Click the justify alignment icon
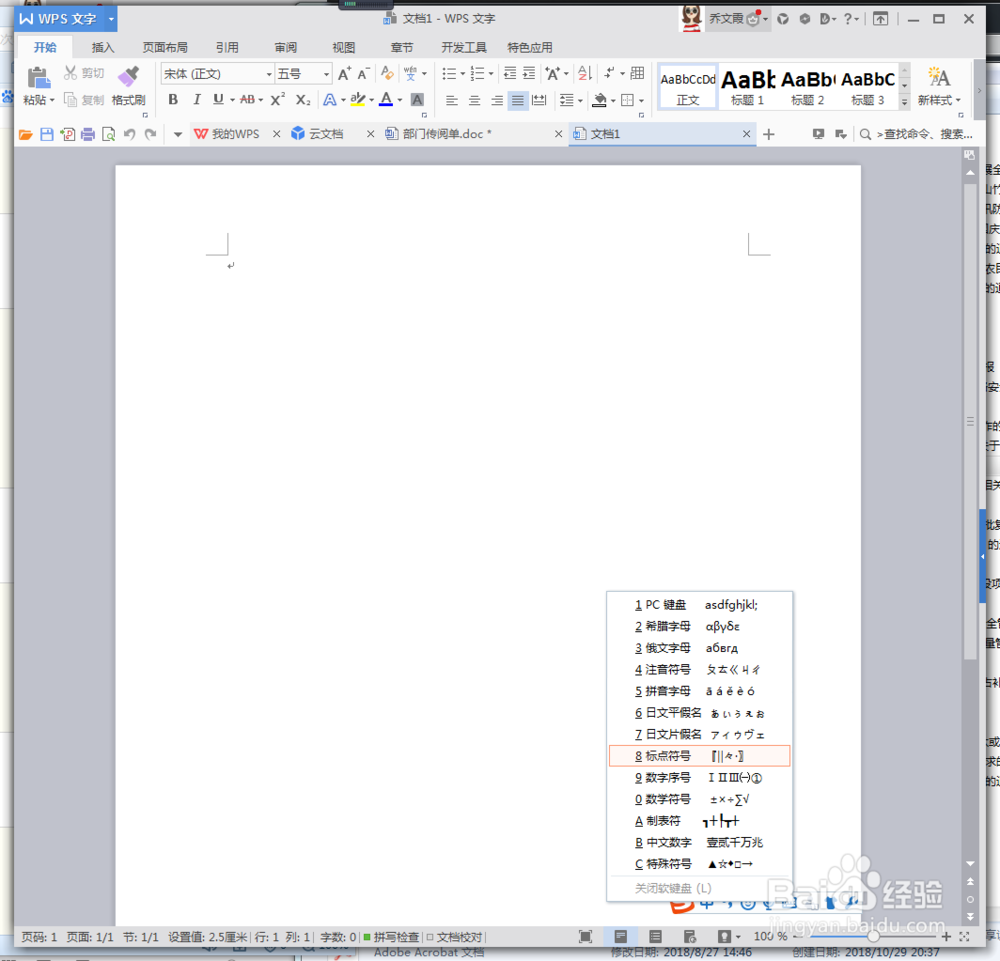 click(518, 100)
